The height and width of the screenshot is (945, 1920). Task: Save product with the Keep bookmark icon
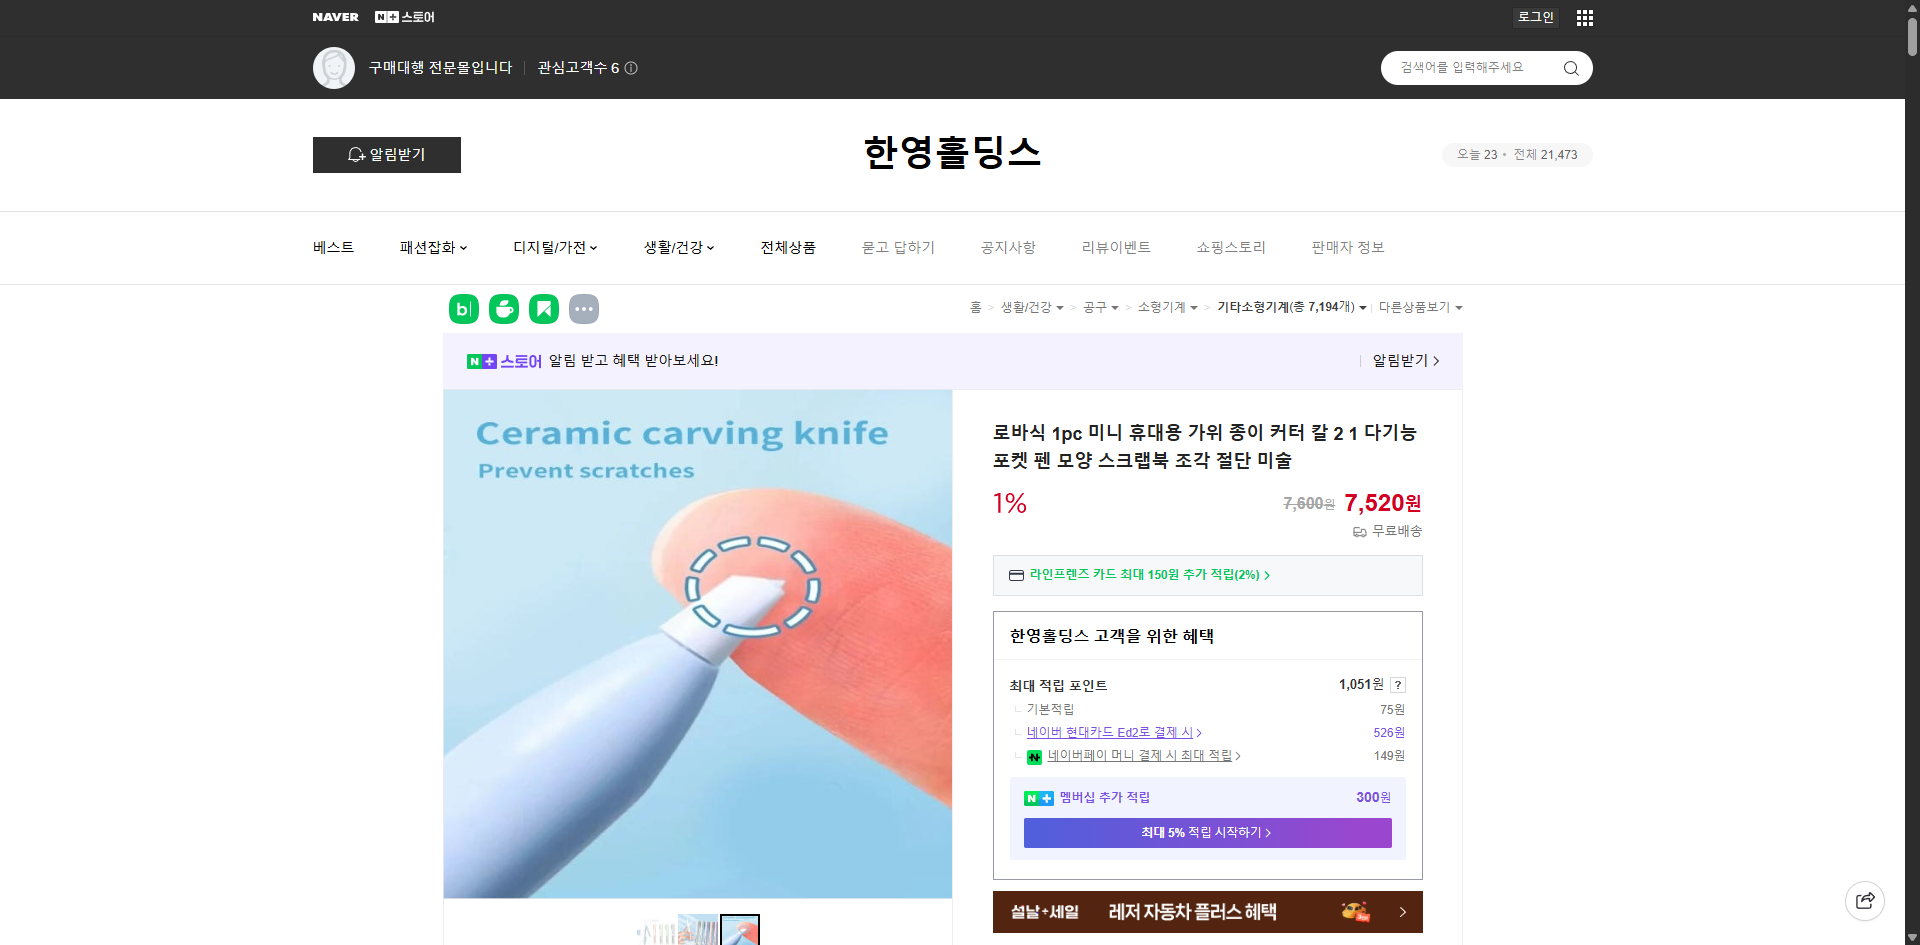tap(543, 309)
